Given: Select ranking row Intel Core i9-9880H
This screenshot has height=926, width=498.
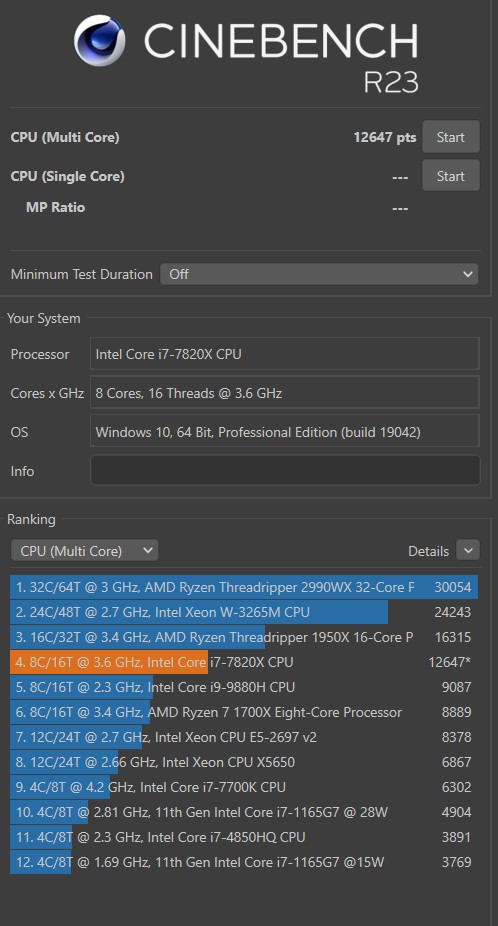Looking at the screenshot, I should click(x=244, y=687).
